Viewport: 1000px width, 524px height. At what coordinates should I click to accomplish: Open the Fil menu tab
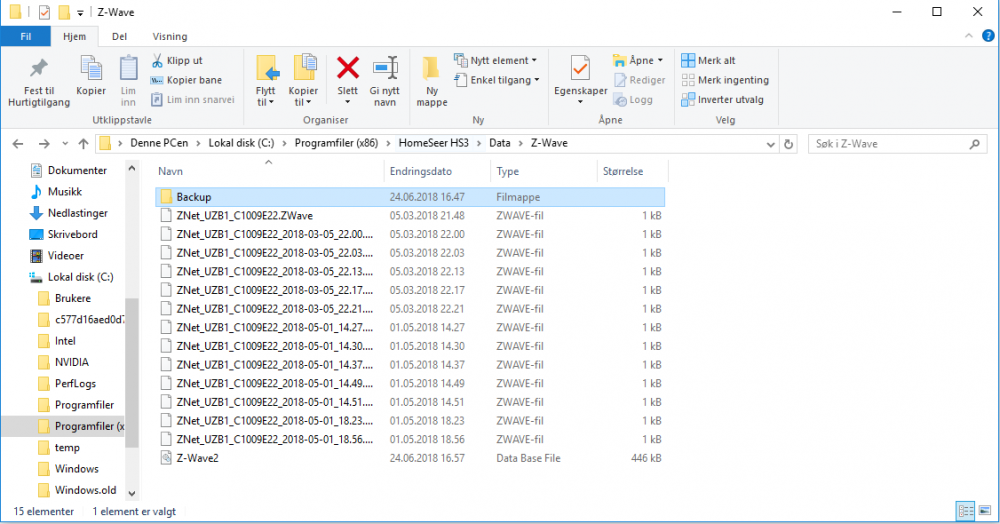pos(26,36)
